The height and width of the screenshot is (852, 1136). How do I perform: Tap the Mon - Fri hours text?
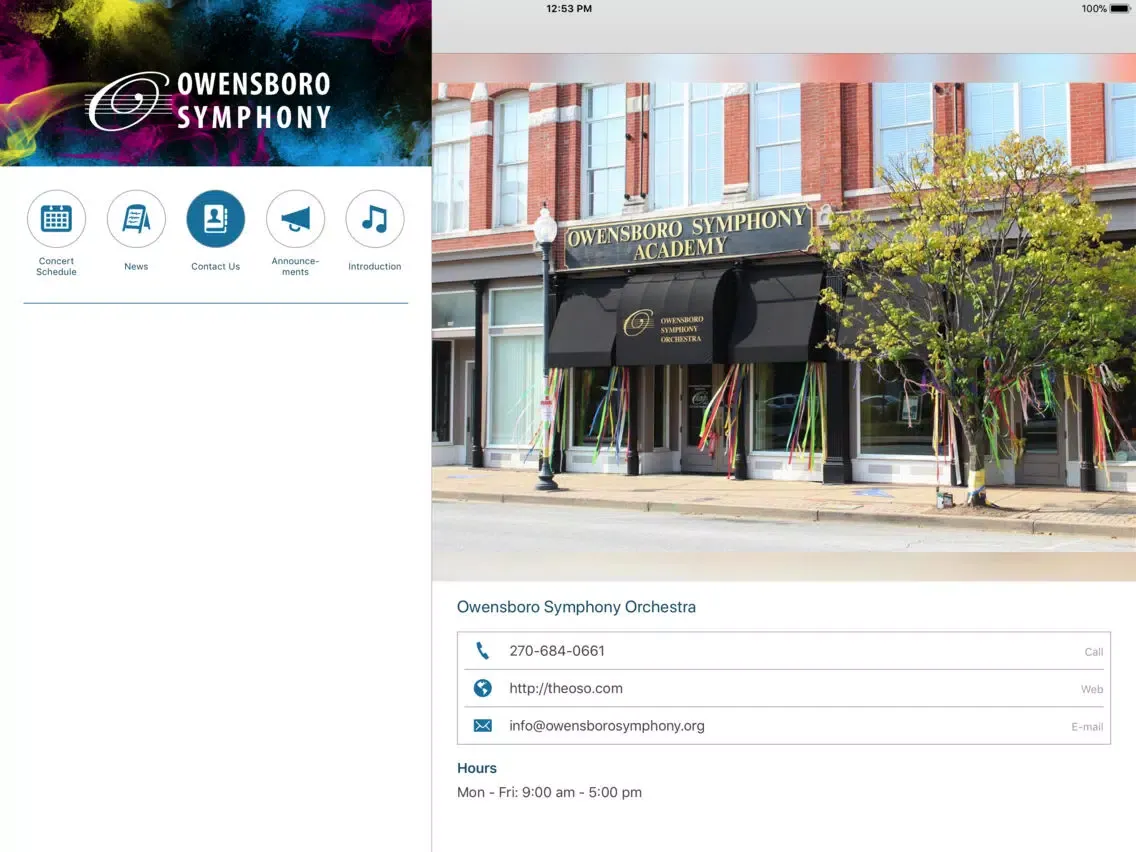click(549, 793)
